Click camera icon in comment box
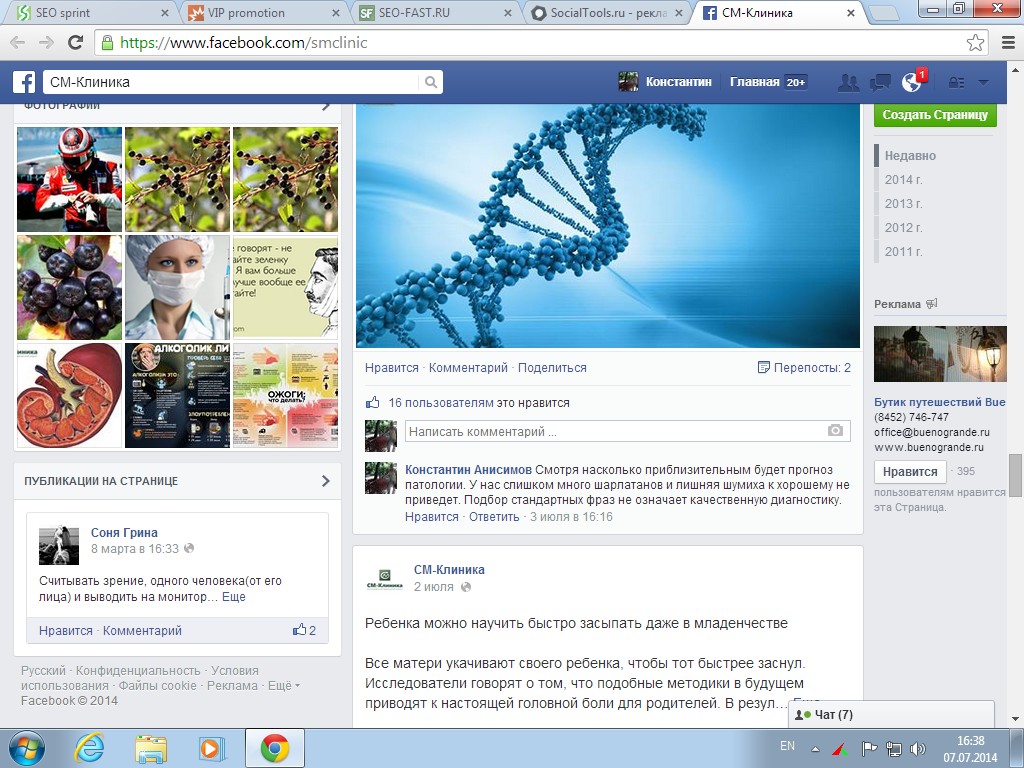Screen dimensions: 1024x768 pyautogui.click(x=835, y=430)
